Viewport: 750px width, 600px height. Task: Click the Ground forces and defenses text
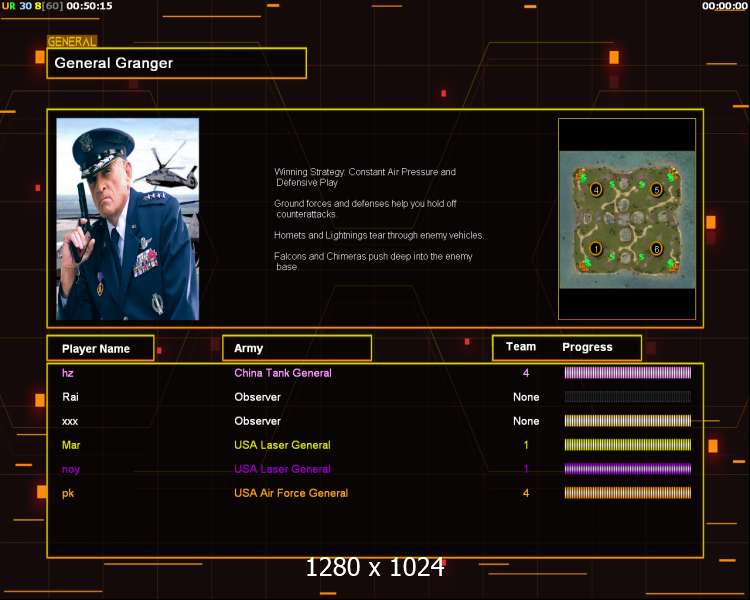pos(365,209)
